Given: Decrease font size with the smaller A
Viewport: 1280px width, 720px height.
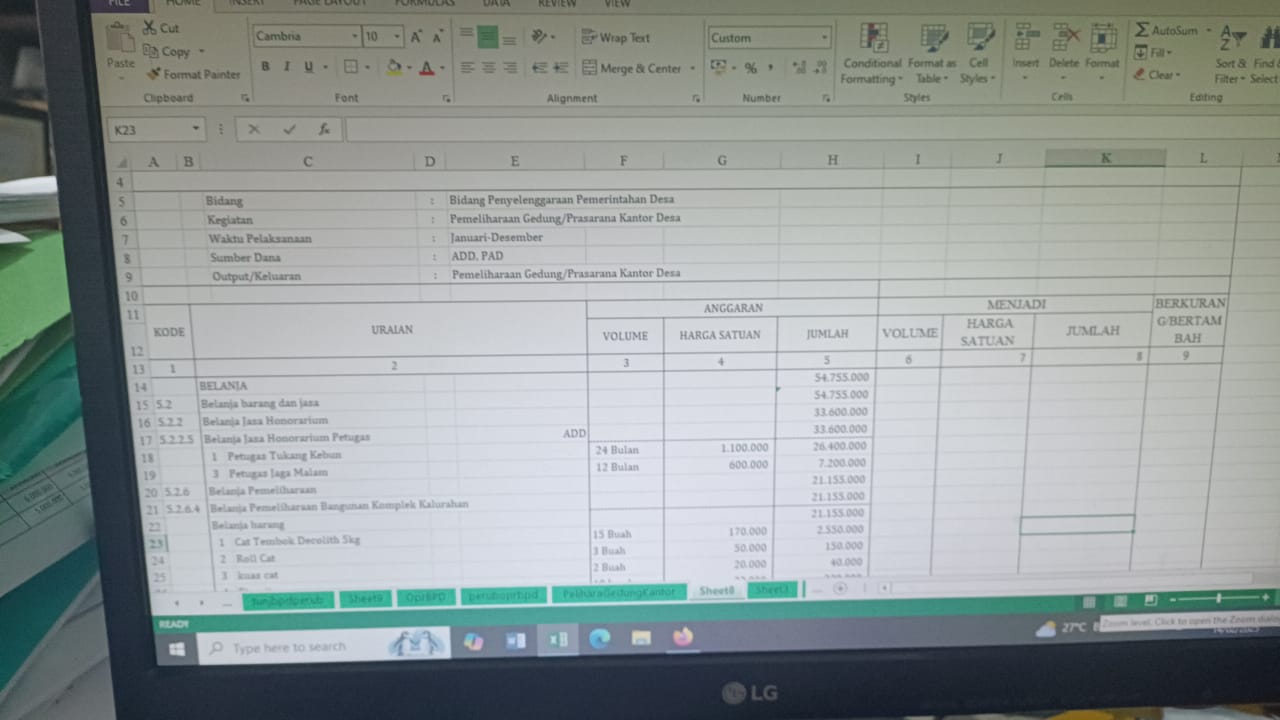Looking at the screenshot, I should [437, 37].
